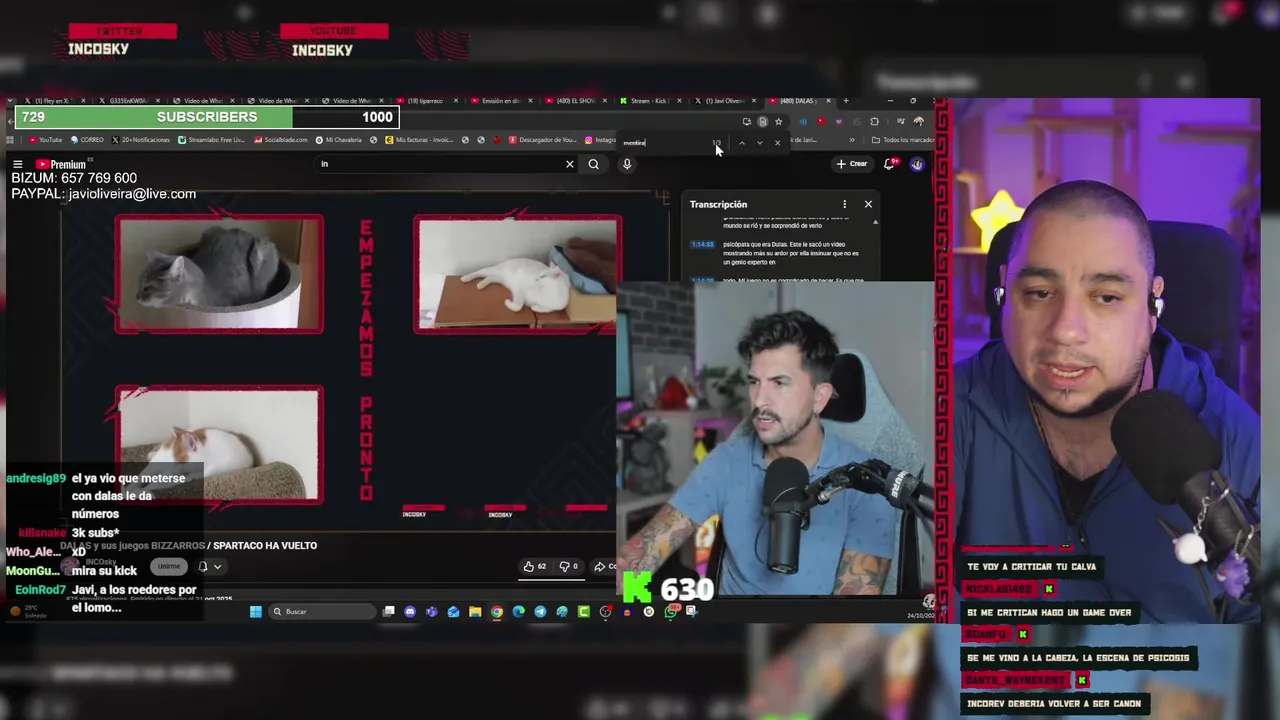Open the Streamlabs bookmark

tap(210, 140)
